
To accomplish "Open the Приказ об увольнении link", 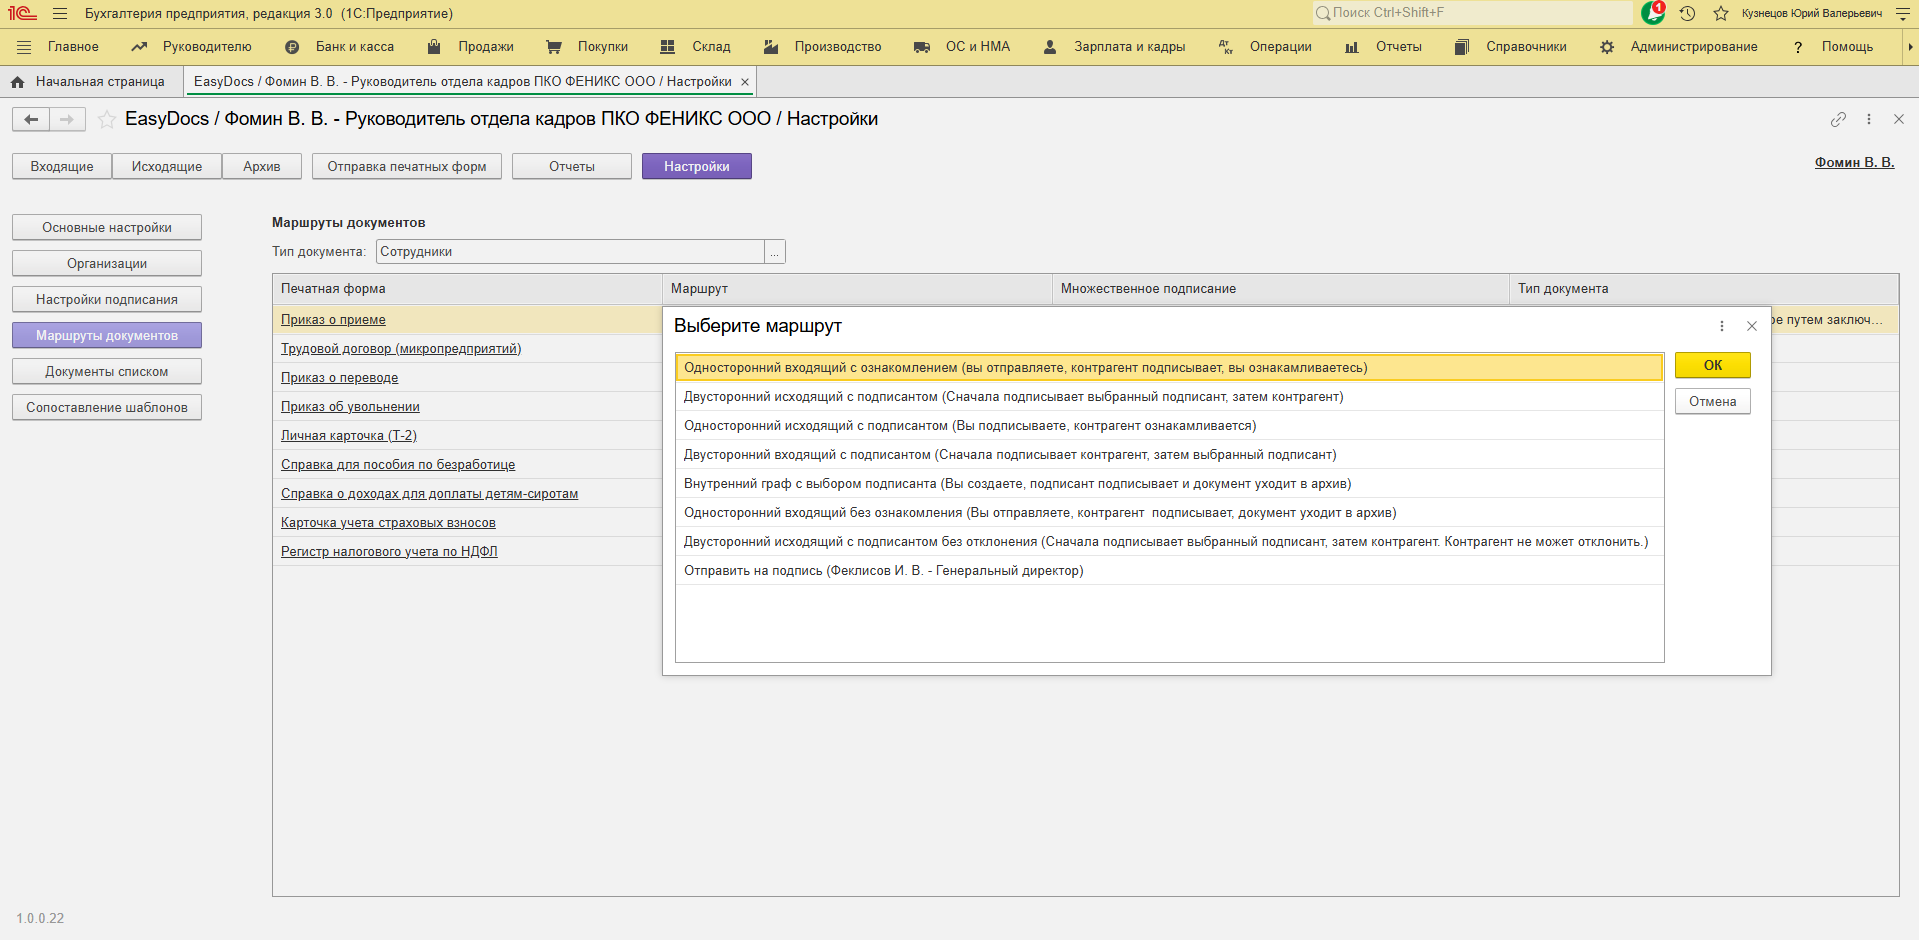I will coord(350,407).
